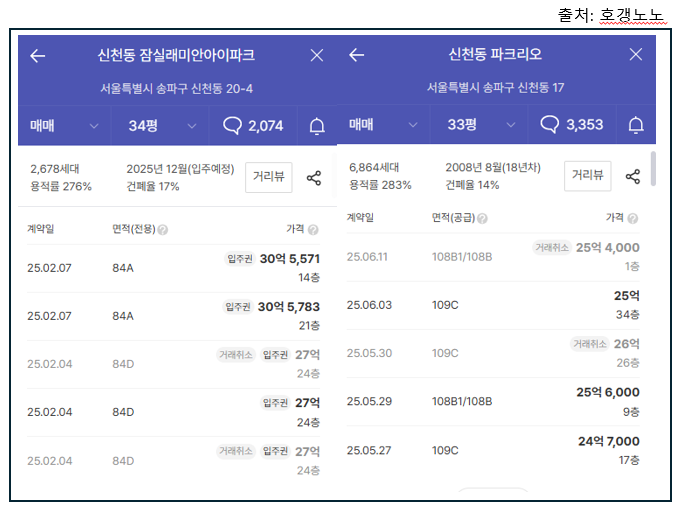The height and width of the screenshot is (510, 681).
Task: Click 6,864세대 household count
Action: pos(374,168)
